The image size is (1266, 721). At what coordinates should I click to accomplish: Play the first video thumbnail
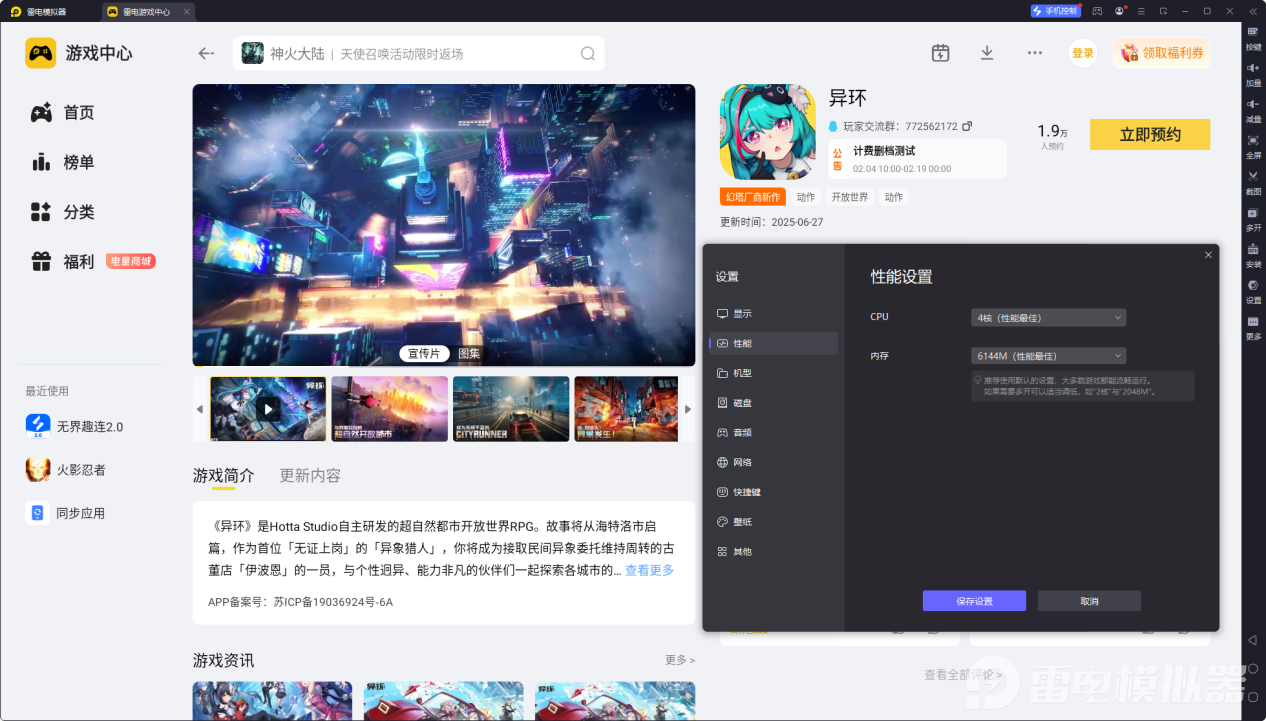point(268,408)
